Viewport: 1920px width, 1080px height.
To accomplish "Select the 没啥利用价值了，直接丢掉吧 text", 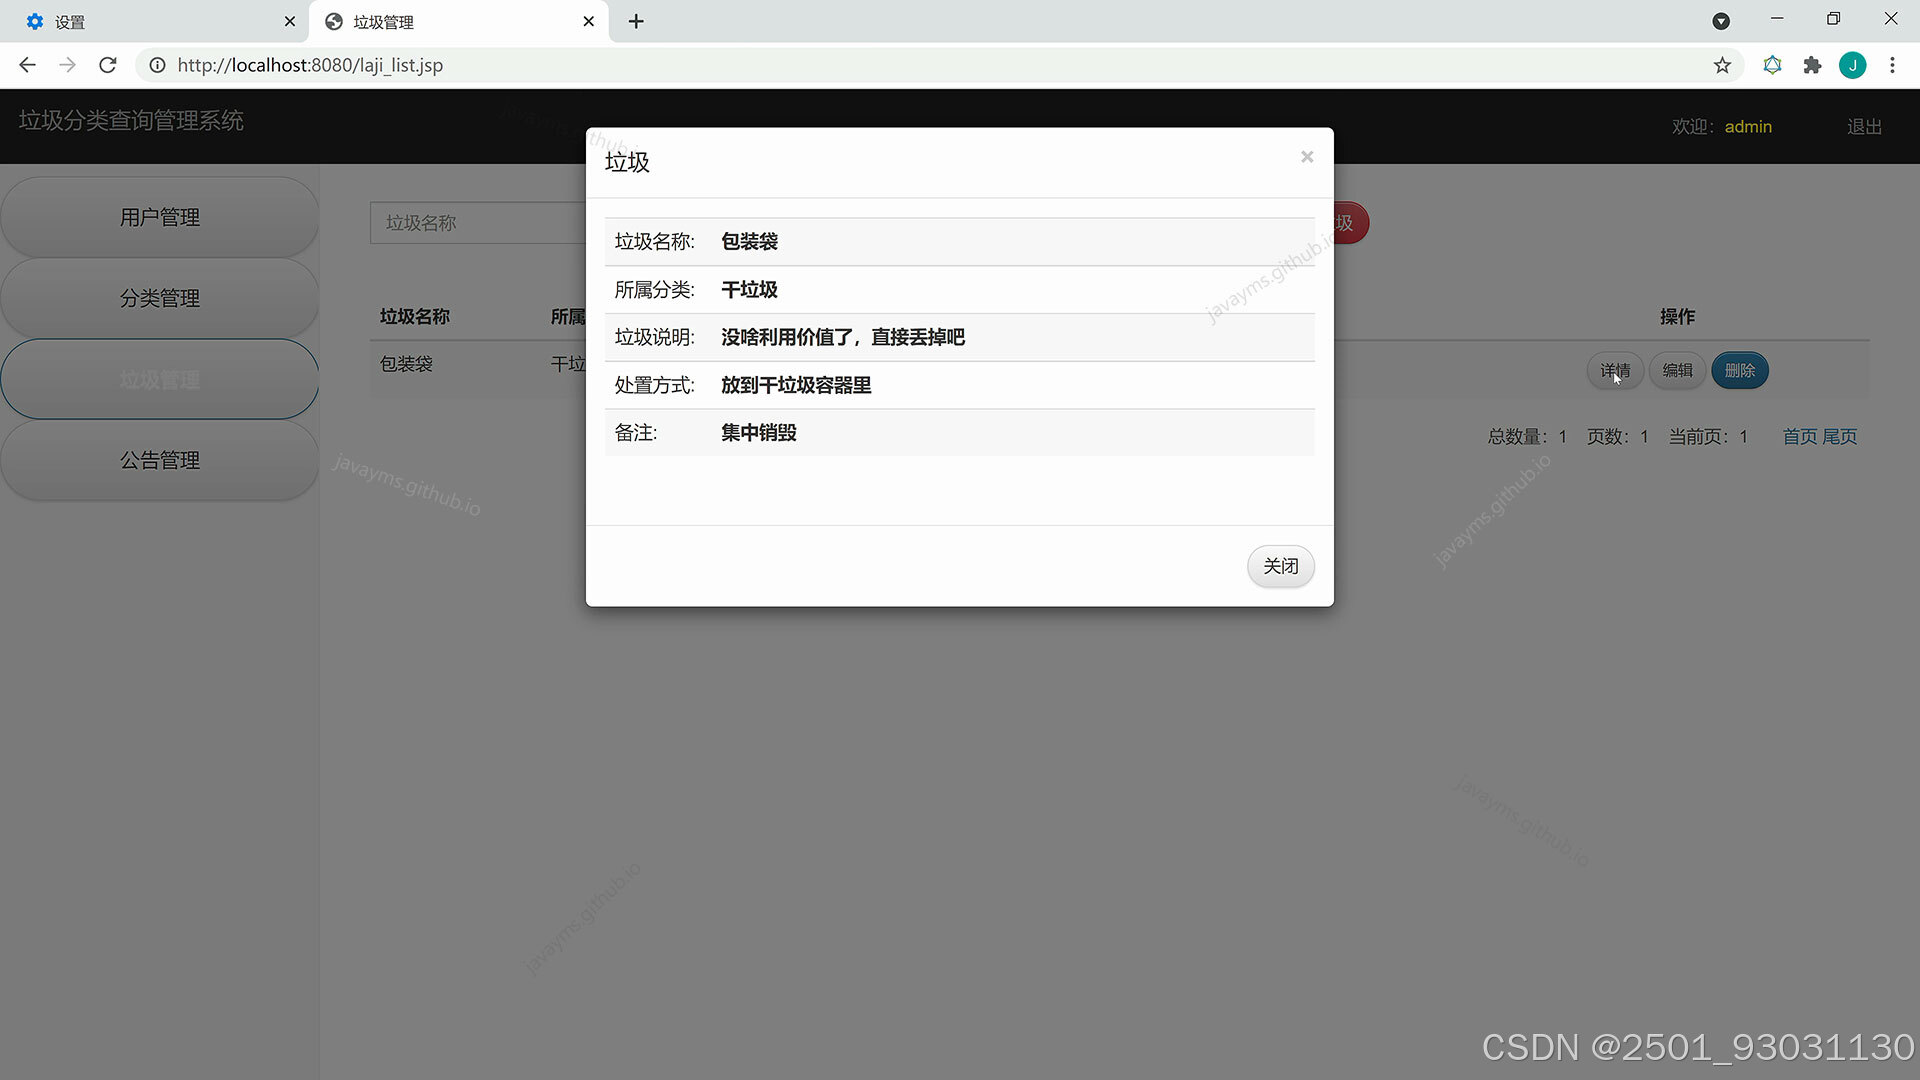I will (x=843, y=337).
